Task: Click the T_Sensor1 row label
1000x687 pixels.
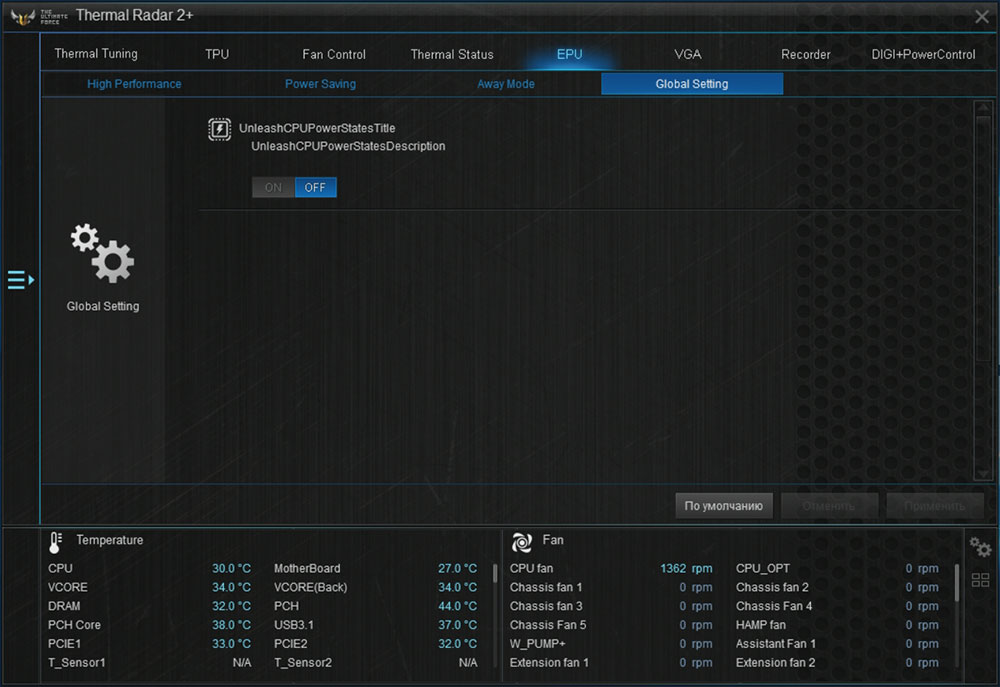Action: (77, 663)
